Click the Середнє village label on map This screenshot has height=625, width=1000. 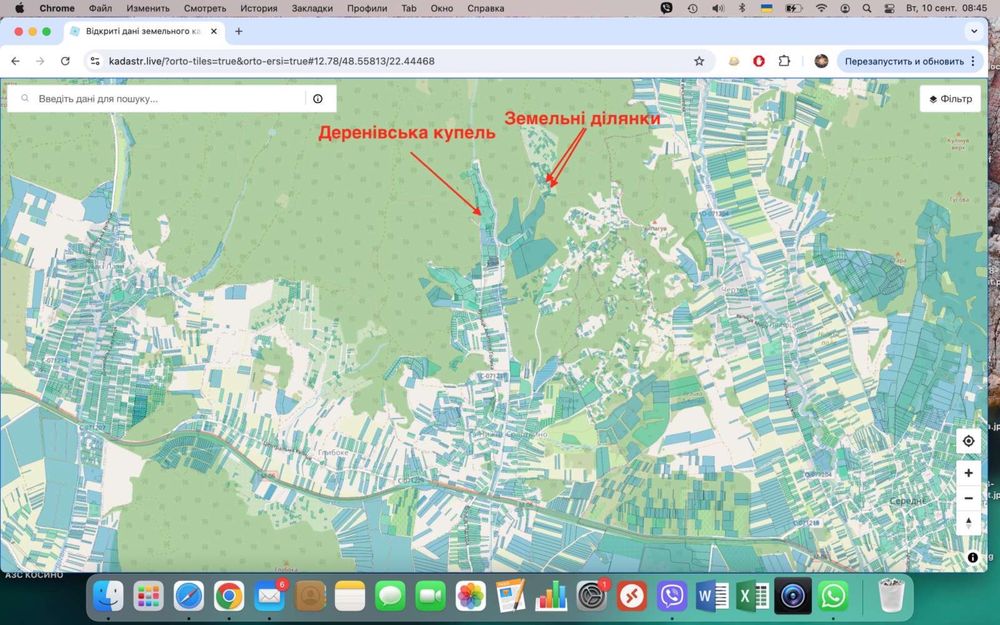[908, 501]
